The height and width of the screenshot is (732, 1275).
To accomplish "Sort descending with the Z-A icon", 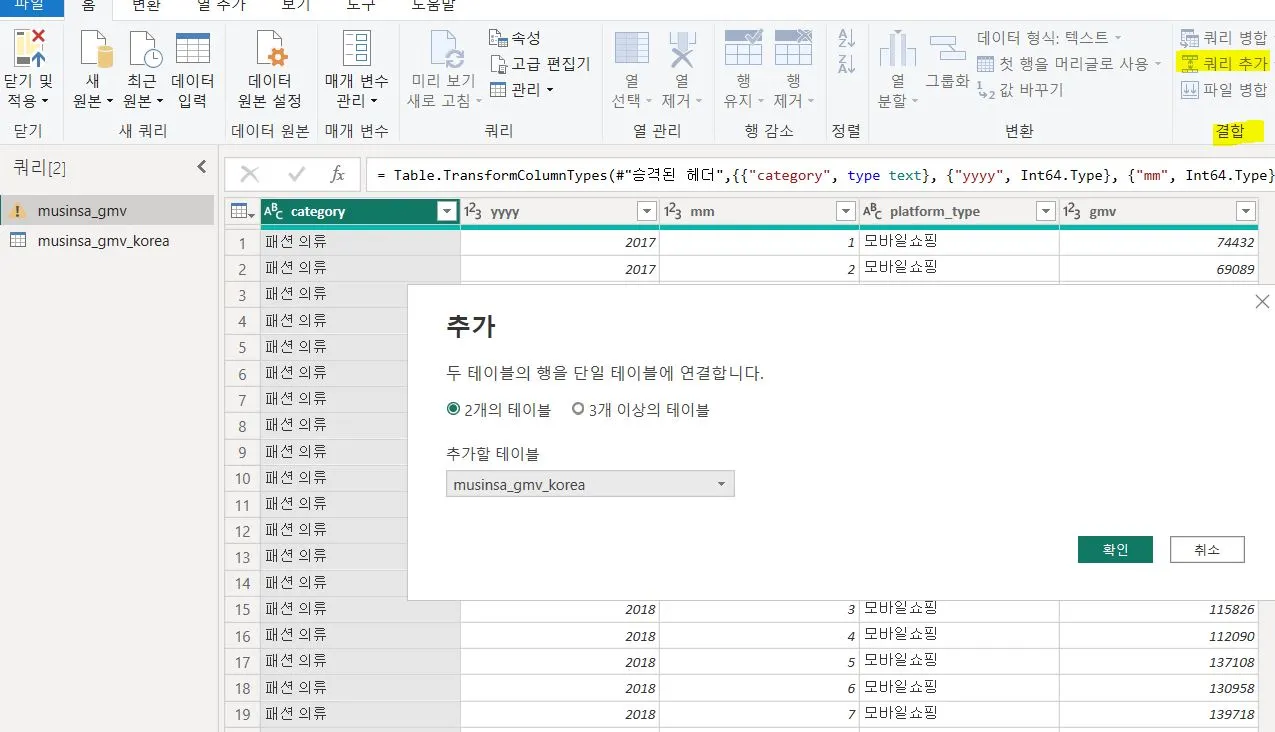I will pyautogui.click(x=847, y=64).
